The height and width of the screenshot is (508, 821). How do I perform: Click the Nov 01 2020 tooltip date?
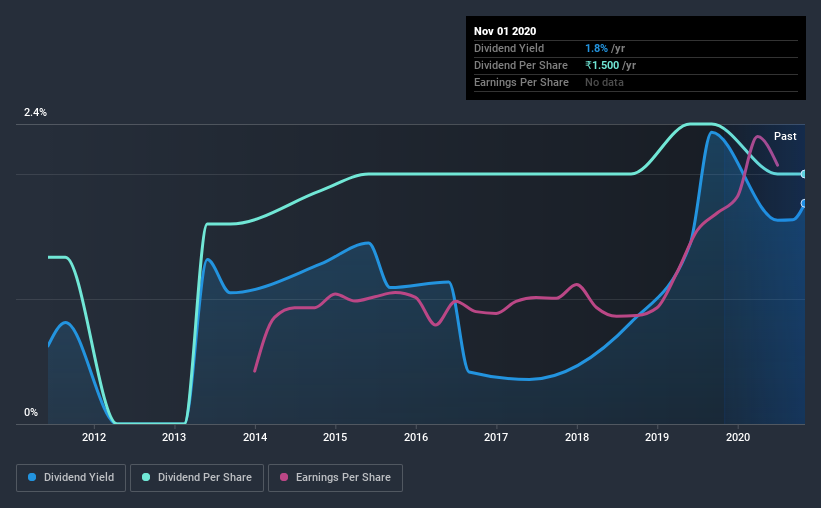505,31
